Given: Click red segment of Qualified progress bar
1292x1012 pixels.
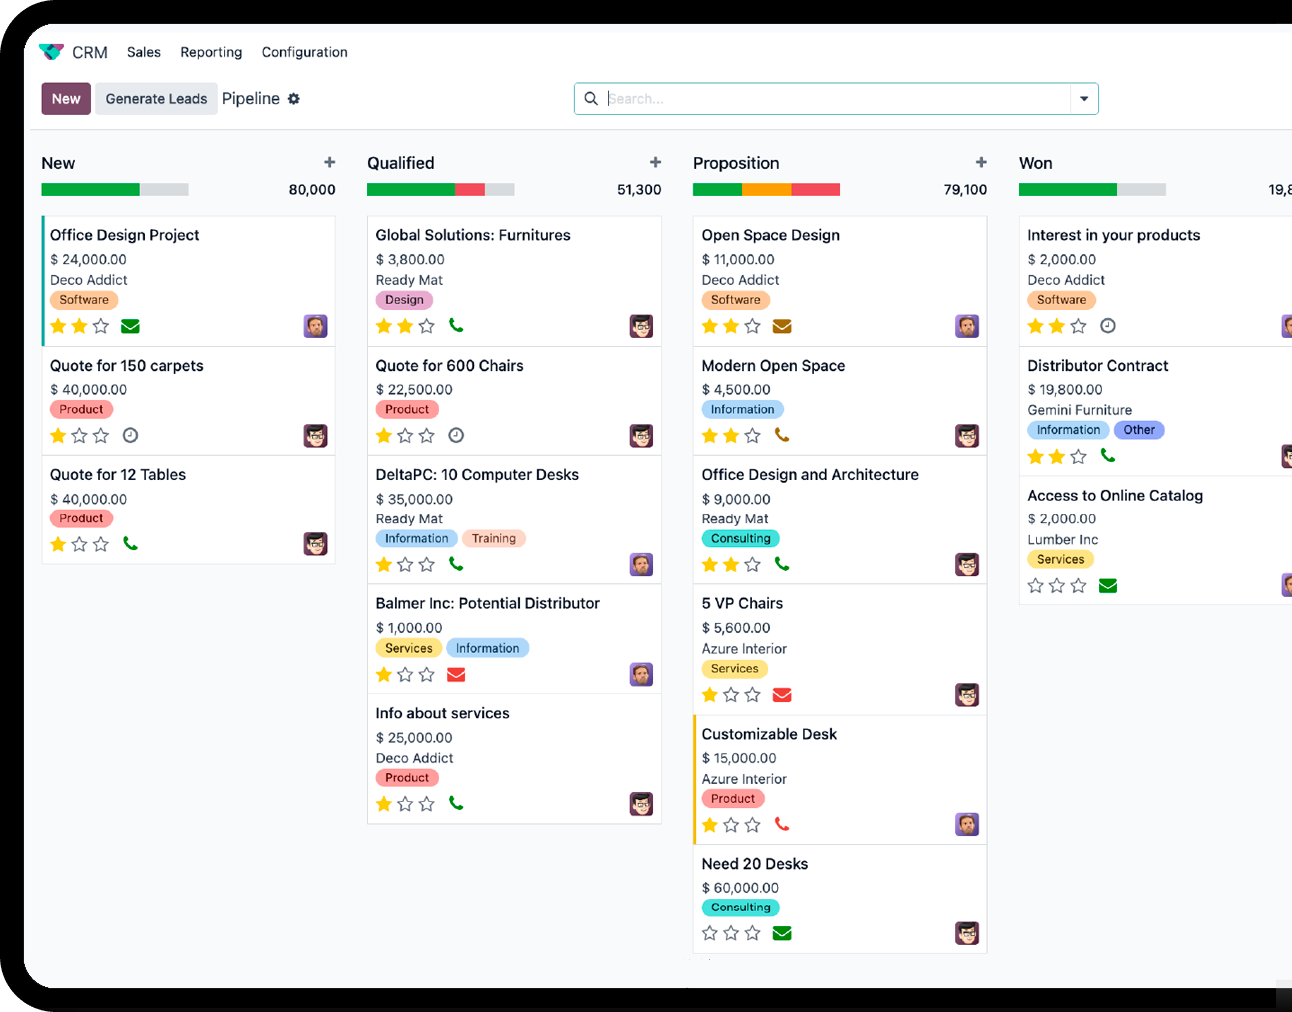Looking at the screenshot, I should click(470, 190).
